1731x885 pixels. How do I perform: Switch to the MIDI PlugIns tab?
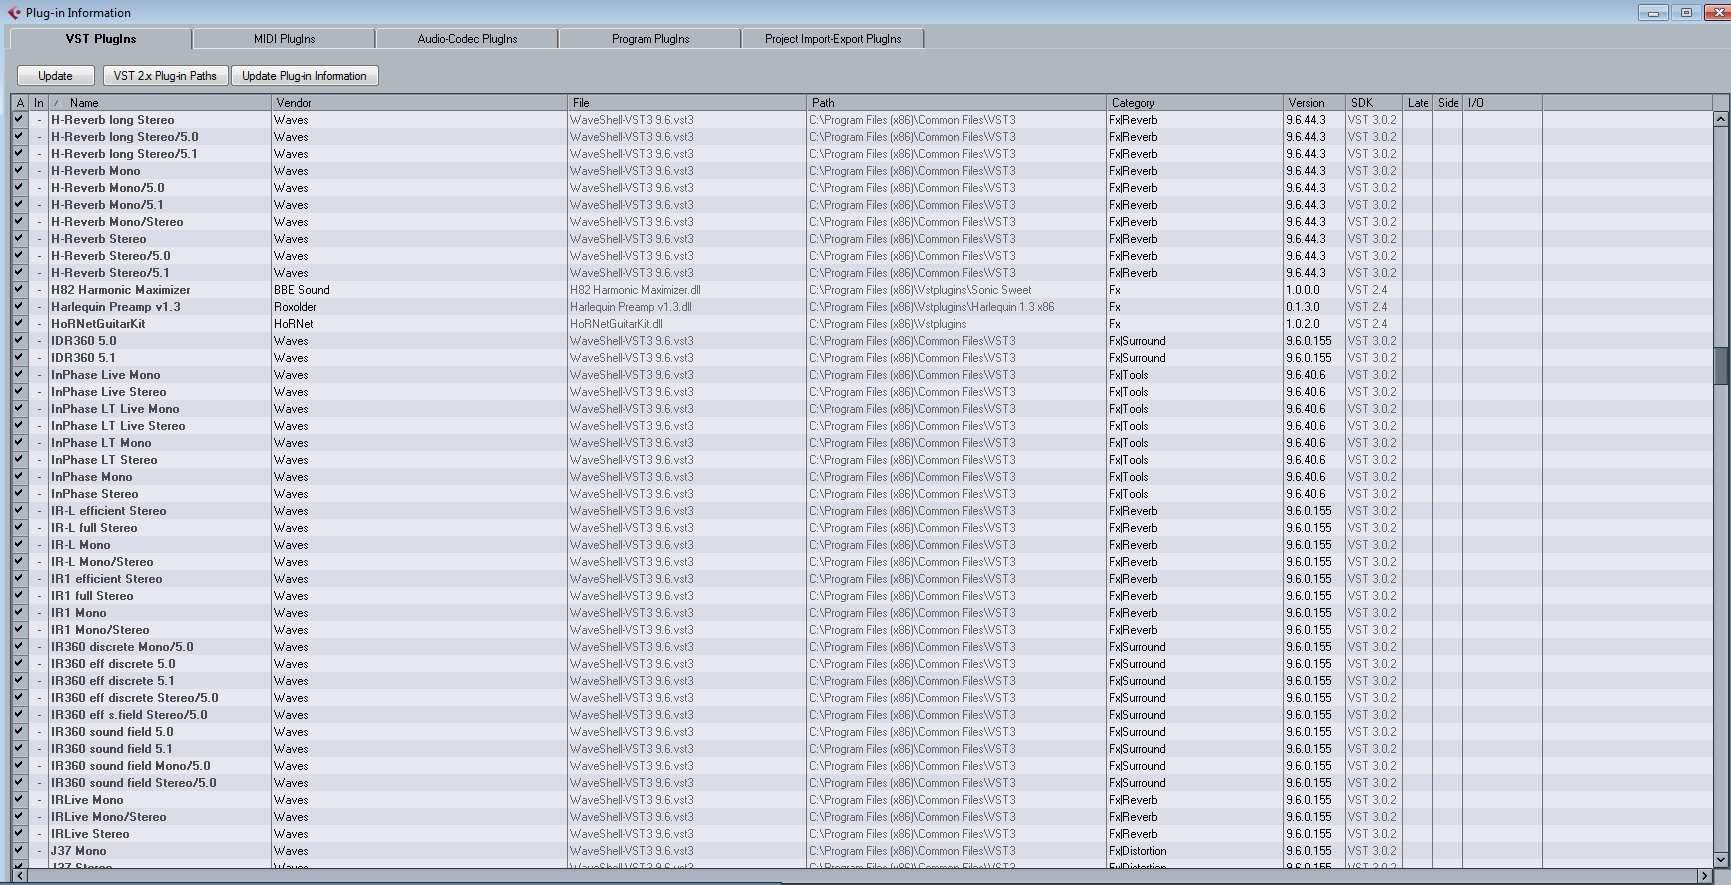click(284, 39)
